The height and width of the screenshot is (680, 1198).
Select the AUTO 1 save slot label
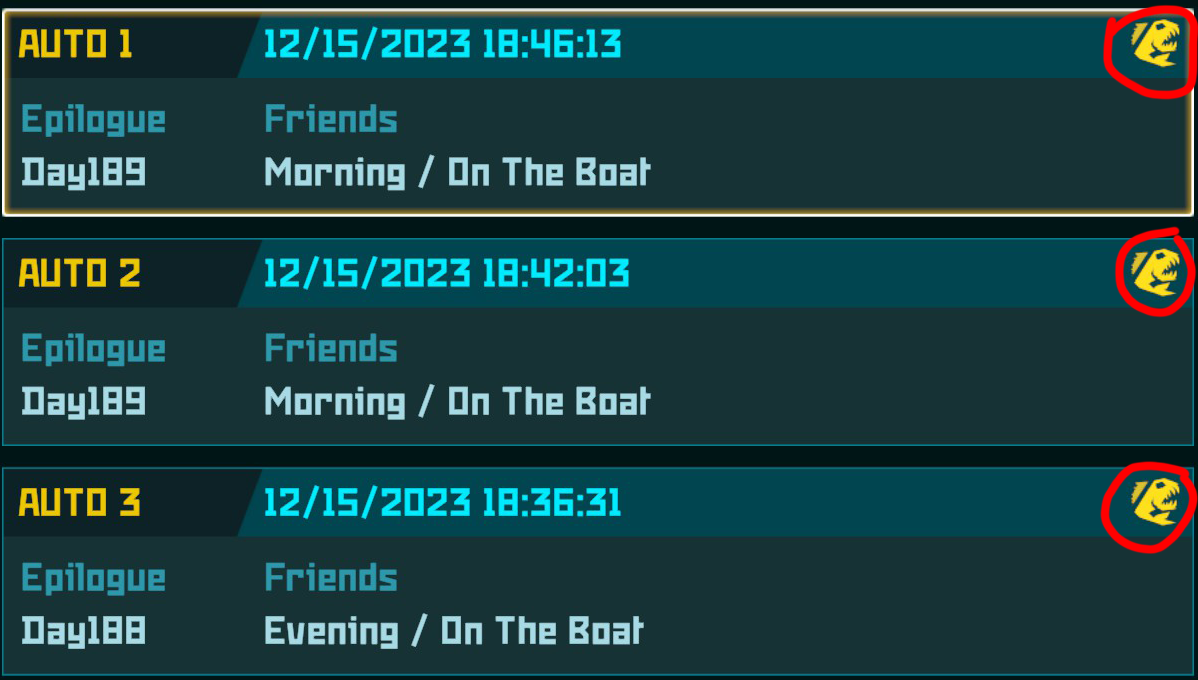[76, 45]
